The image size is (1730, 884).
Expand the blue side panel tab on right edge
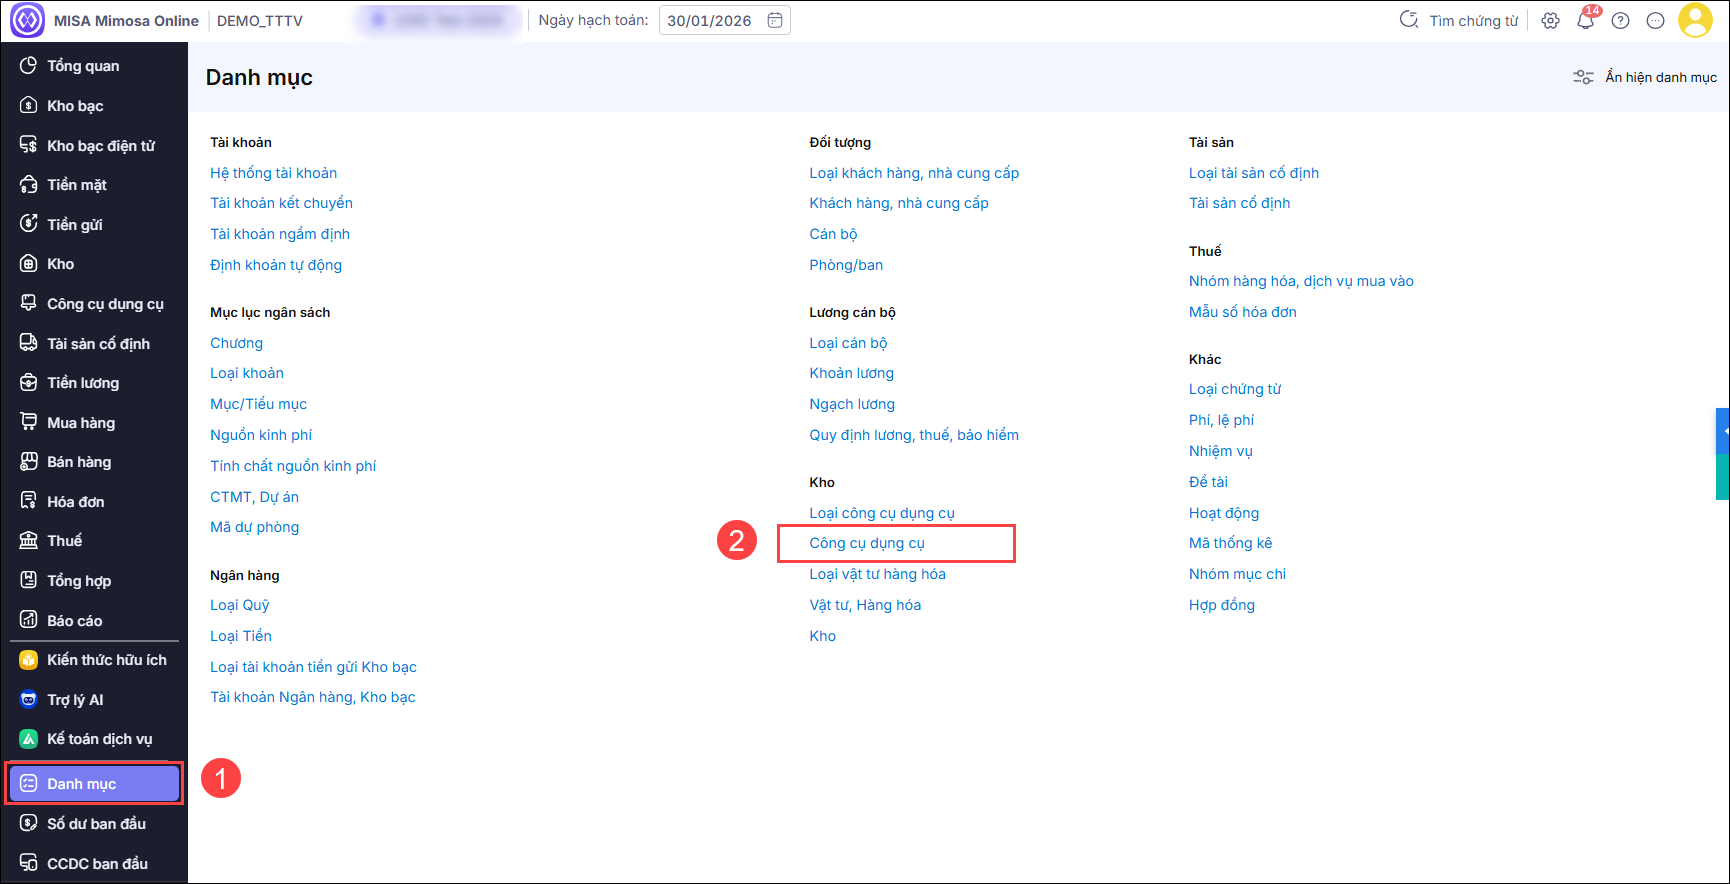1723,430
